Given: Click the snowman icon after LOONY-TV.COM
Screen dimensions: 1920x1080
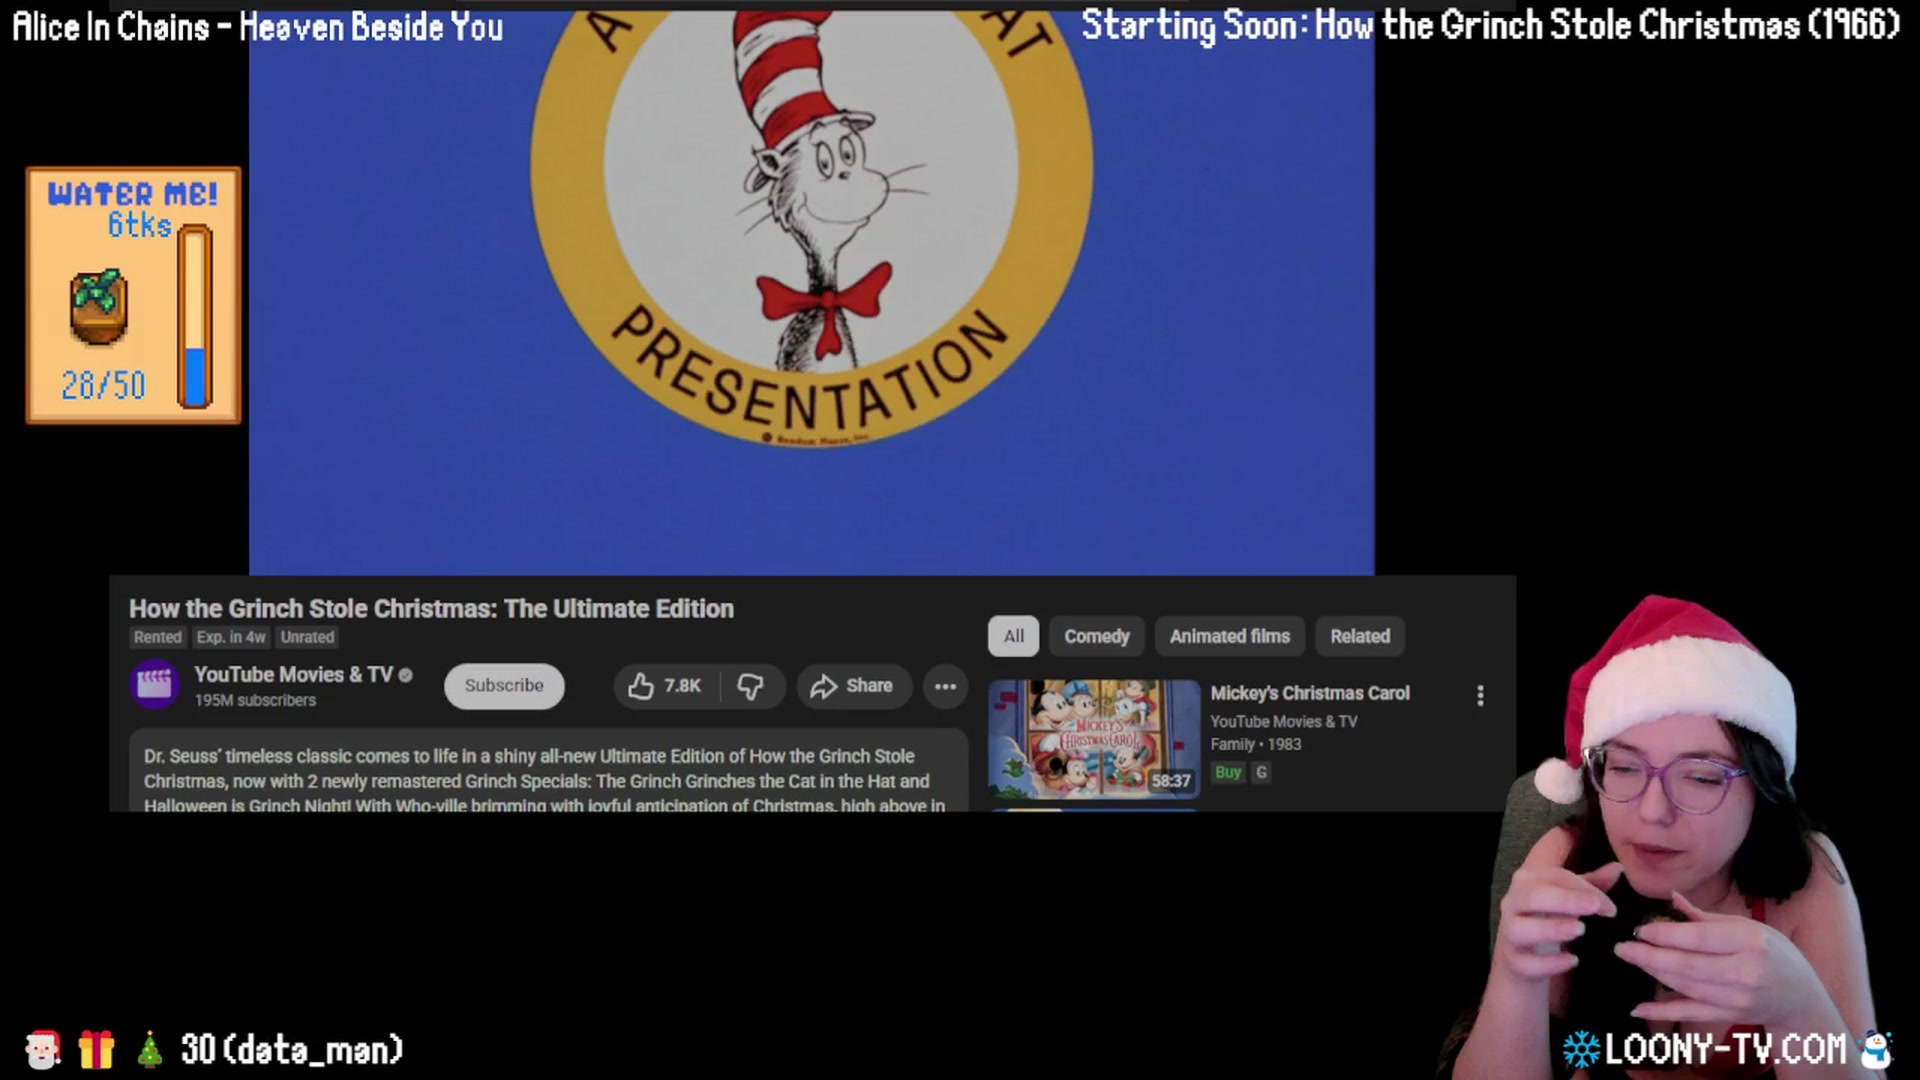Looking at the screenshot, I should pos(1875,1050).
